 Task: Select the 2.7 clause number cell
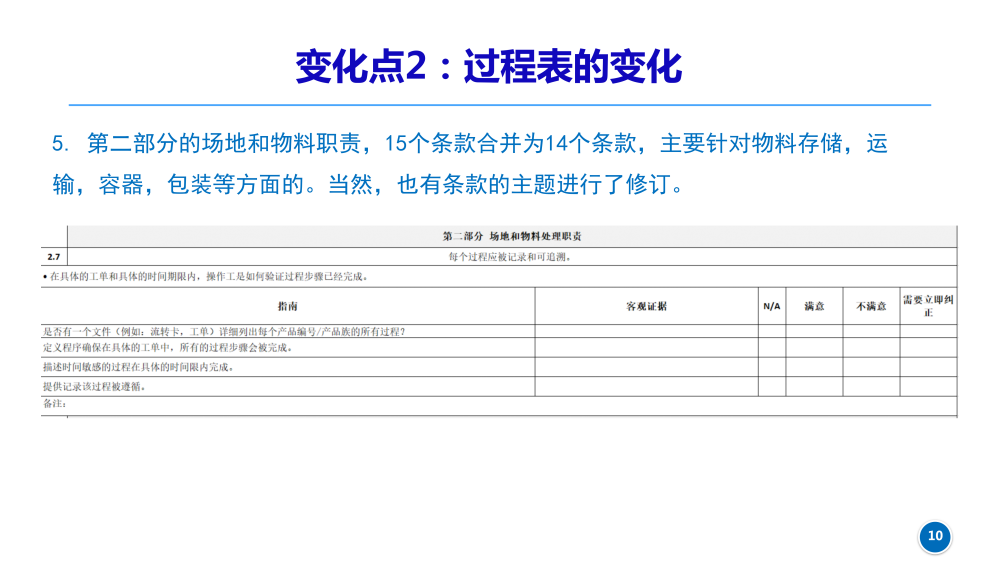53,257
